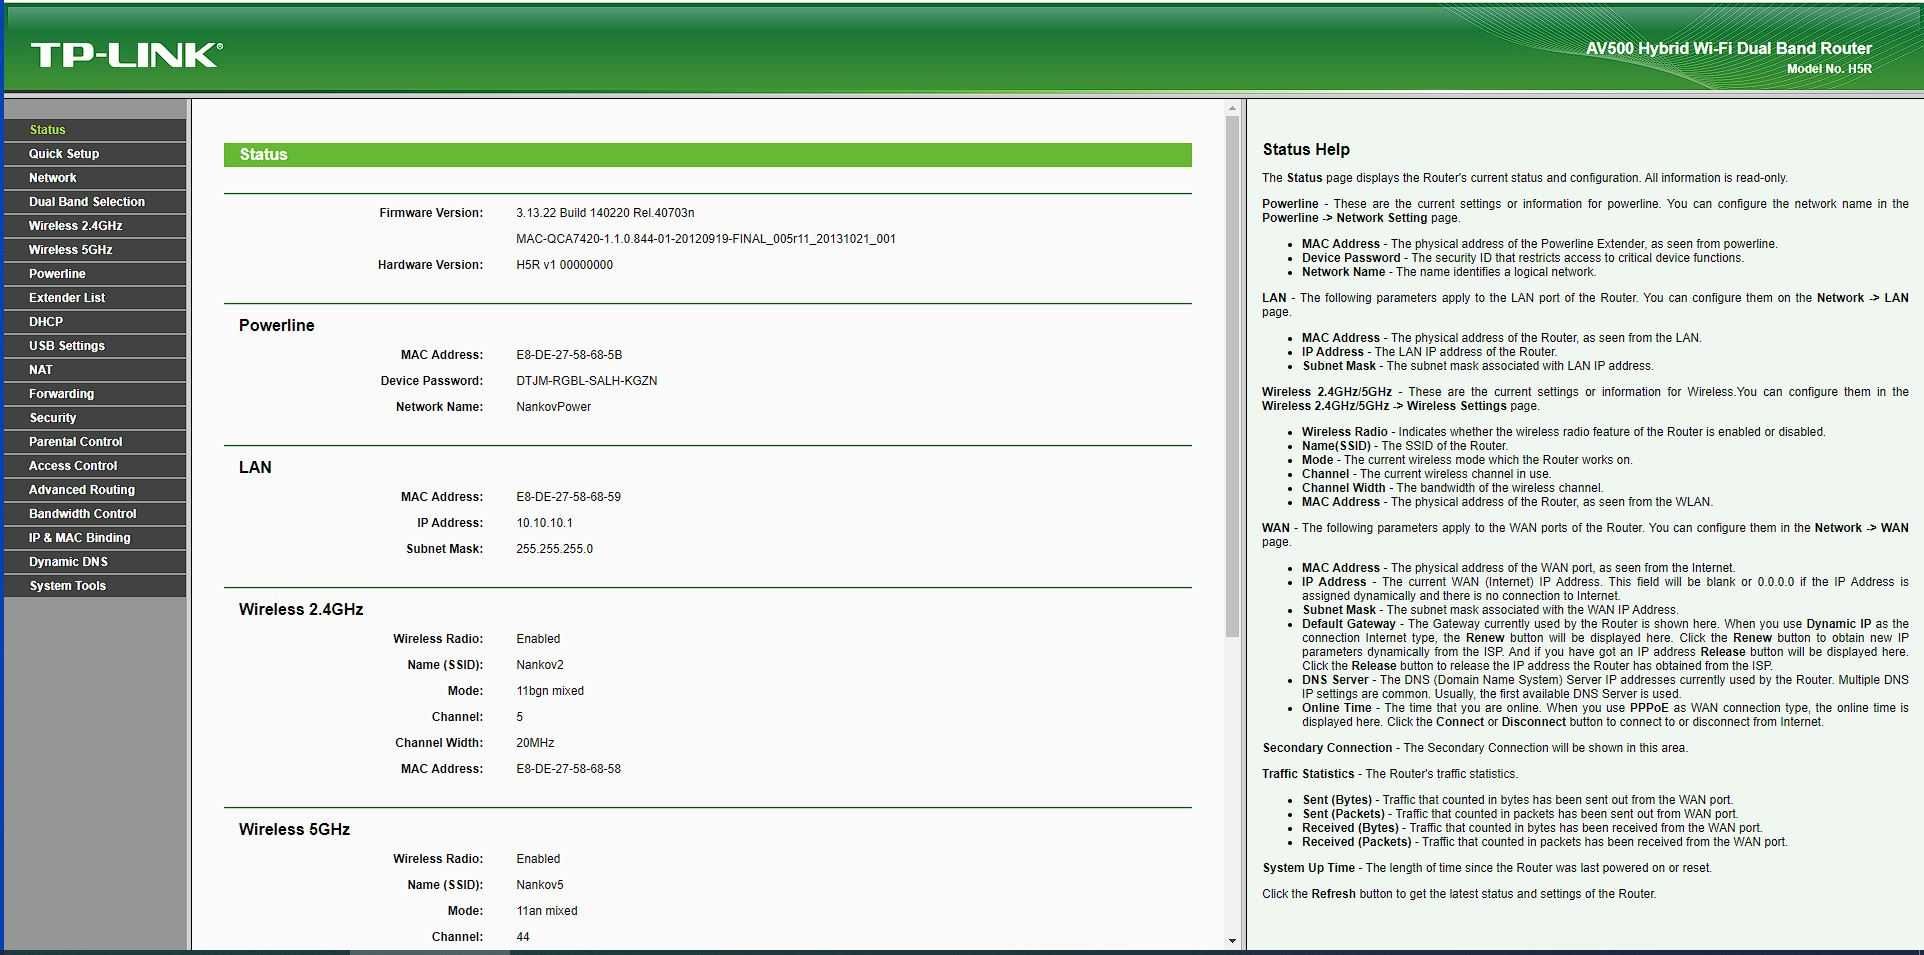Open Dynamic DNS settings

(x=95, y=562)
